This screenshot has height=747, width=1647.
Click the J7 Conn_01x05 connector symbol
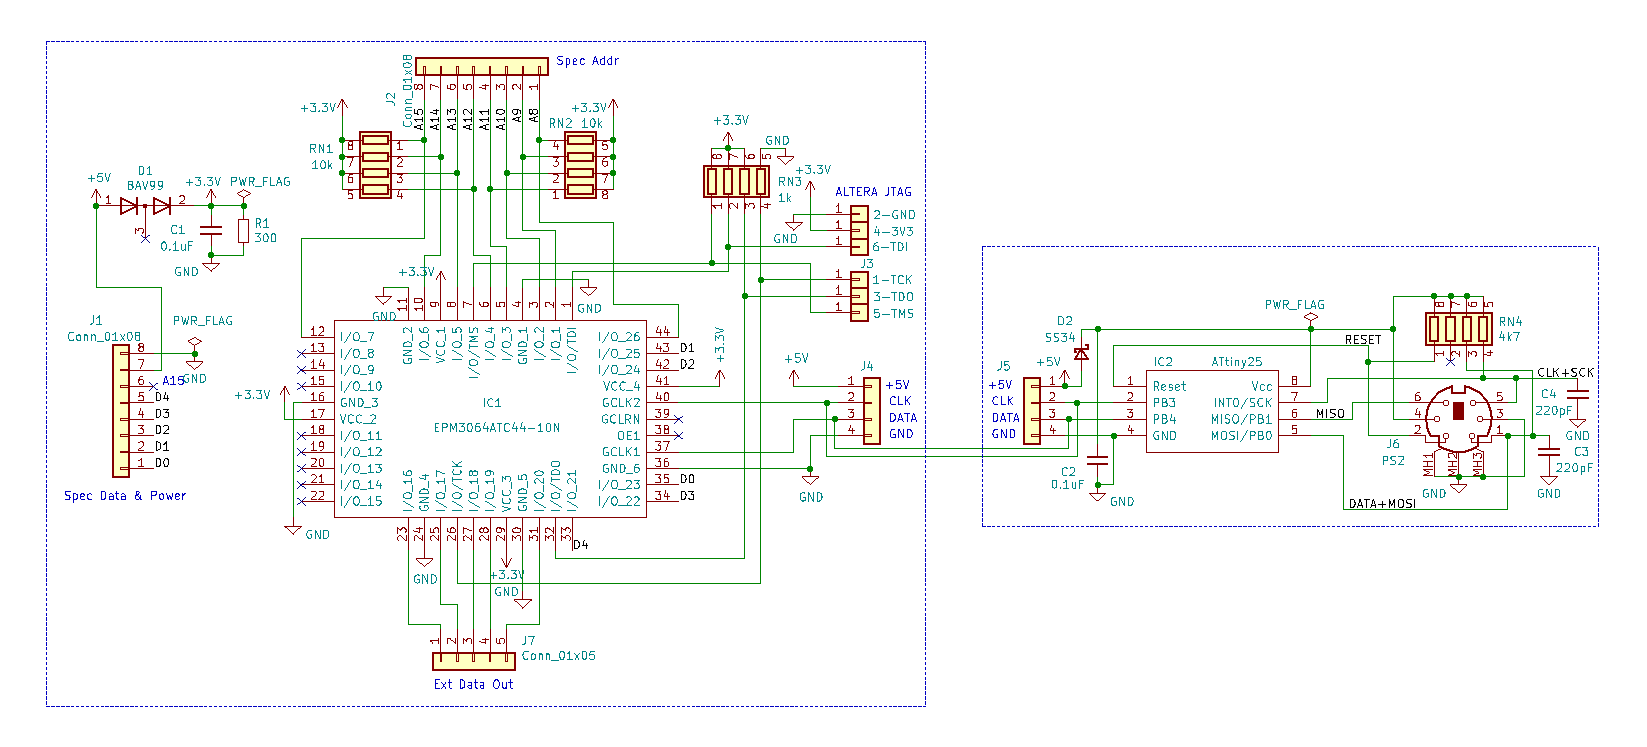tap(474, 661)
